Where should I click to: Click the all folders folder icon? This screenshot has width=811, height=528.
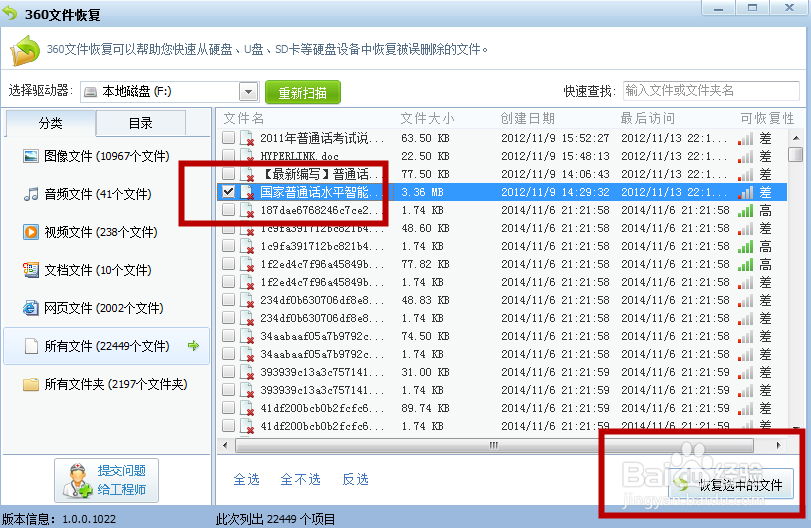pyautogui.click(x=31, y=384)
